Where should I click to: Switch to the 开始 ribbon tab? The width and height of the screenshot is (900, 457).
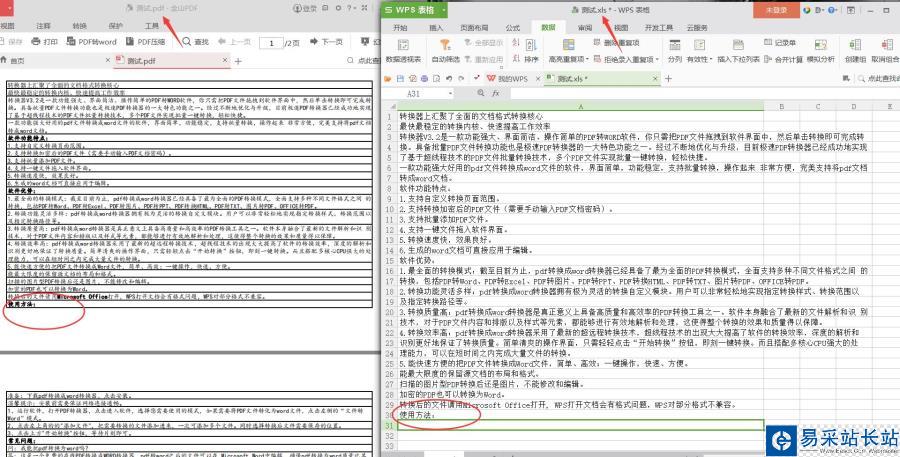point(400,28)
